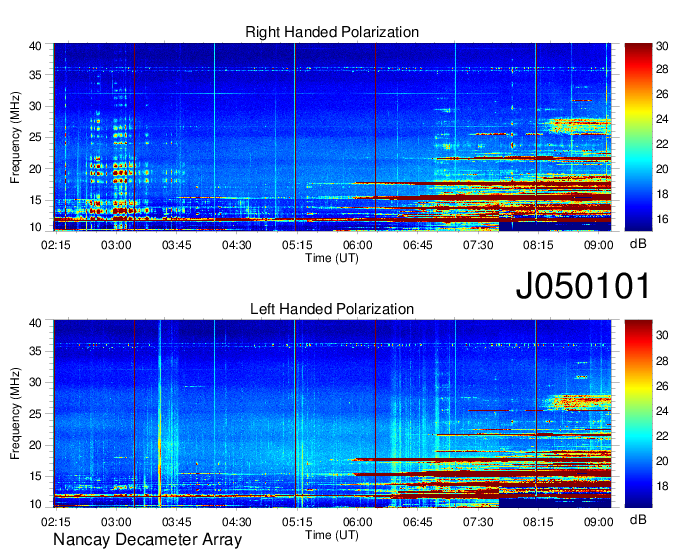Click the "03:45" time tick in upper plot
The width and height of the screenshot is (680, 552).
(x=177, y=245)
